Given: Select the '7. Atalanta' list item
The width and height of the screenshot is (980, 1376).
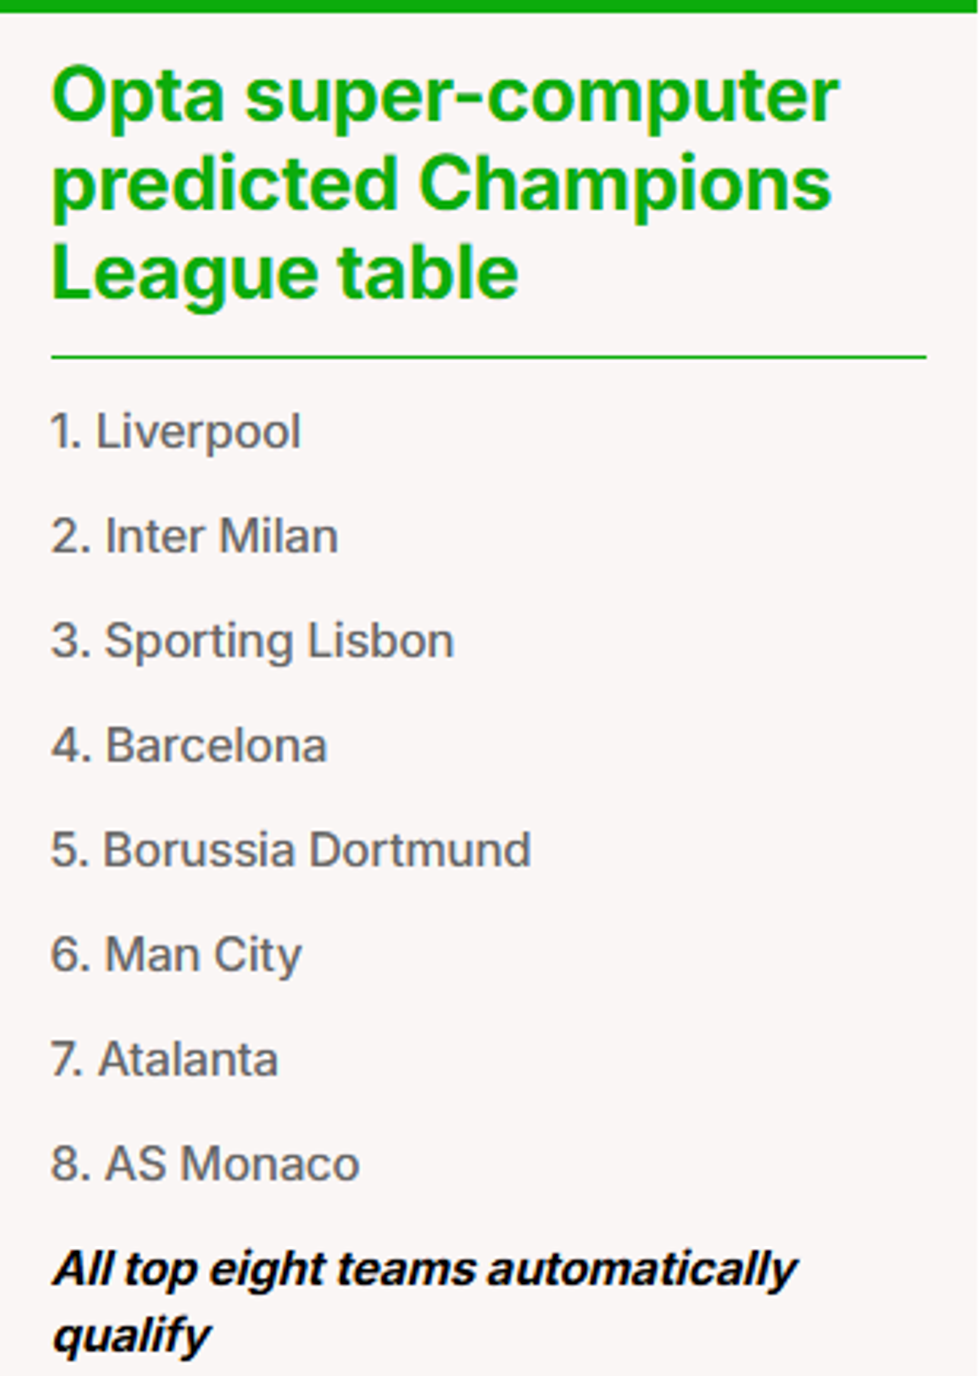Looking at the screenshot, I should click(165, 1060).
